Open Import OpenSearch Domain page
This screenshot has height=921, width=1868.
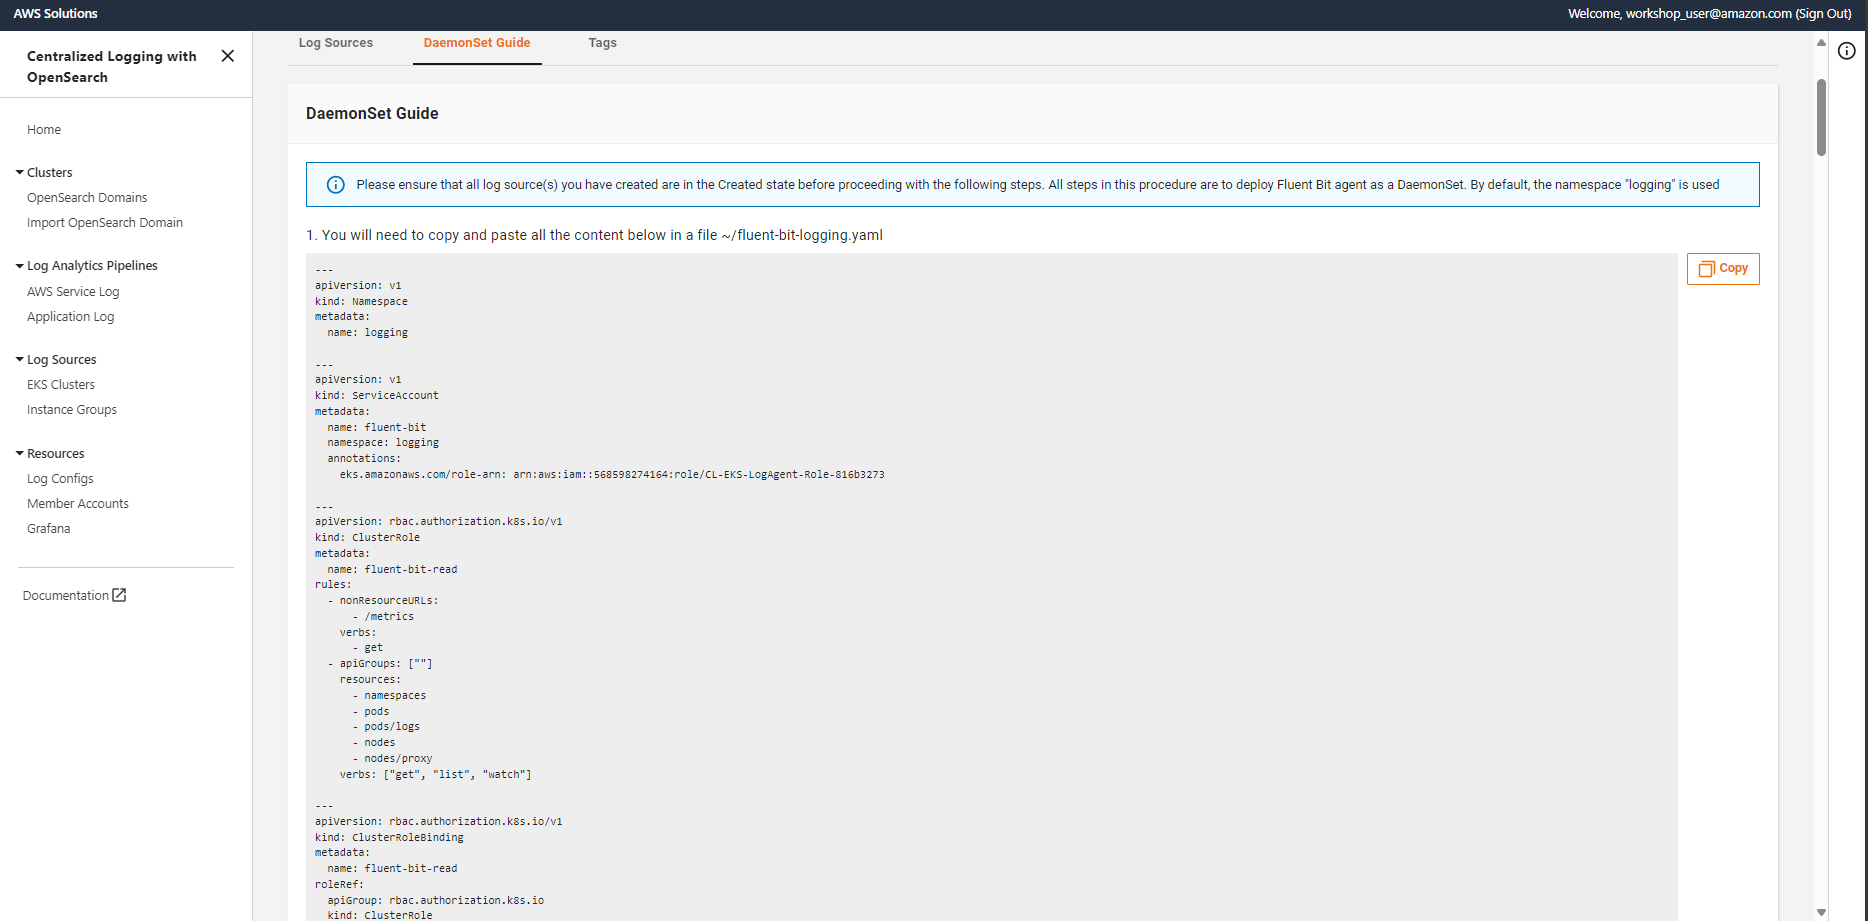coord(105,223)
